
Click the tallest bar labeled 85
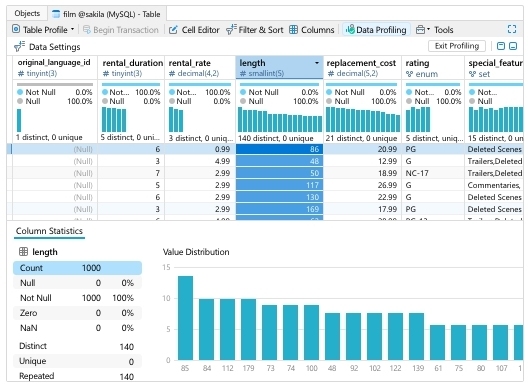coord(185,318)
